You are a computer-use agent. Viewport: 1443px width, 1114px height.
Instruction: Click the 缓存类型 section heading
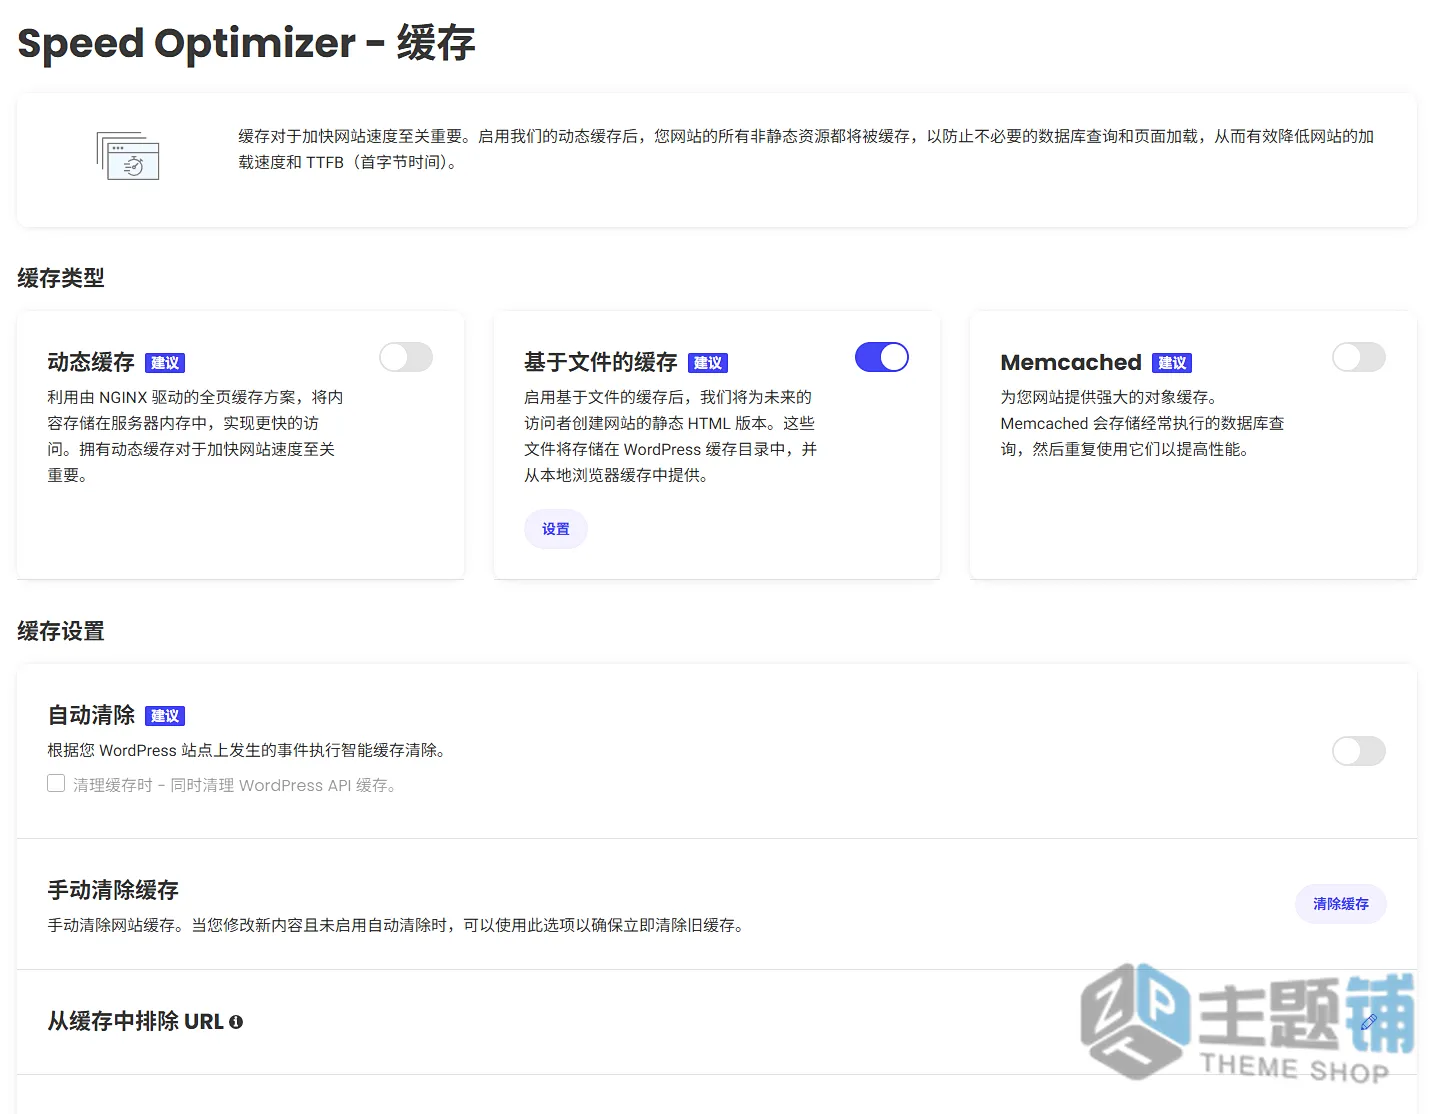61,278
